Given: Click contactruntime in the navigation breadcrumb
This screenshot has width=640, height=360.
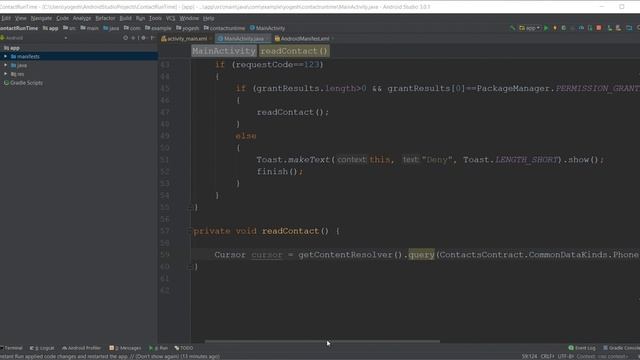Looking at the screenshot, I should 224,28.
